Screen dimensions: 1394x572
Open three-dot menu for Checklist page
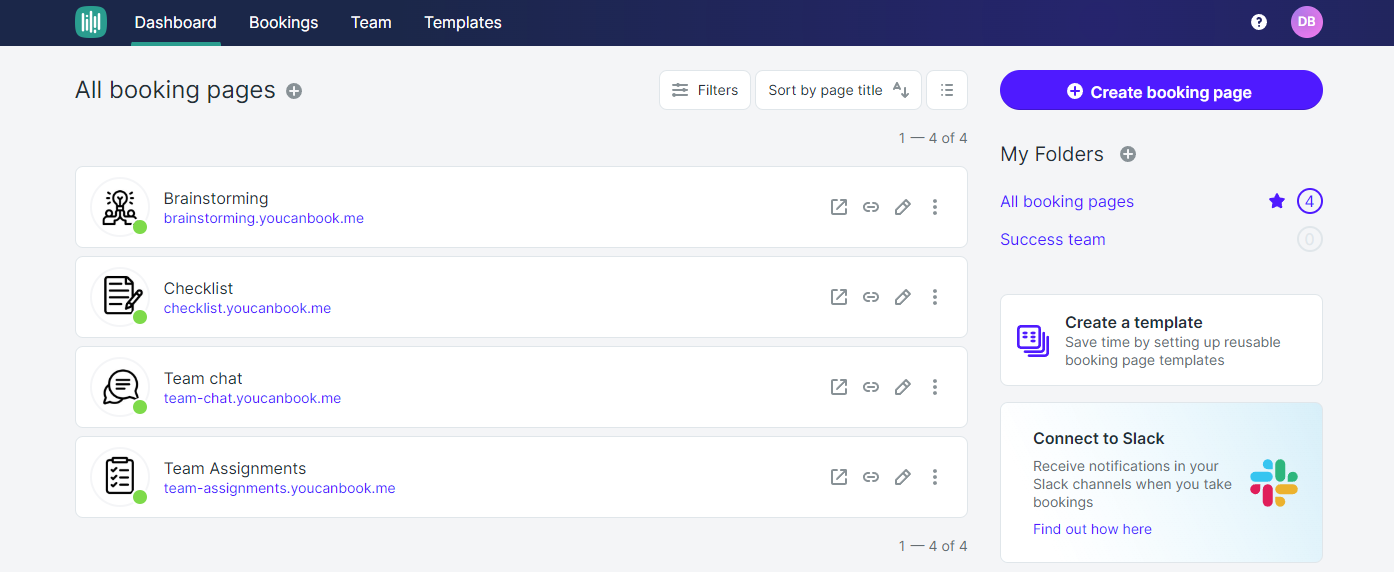pos(935,297)
